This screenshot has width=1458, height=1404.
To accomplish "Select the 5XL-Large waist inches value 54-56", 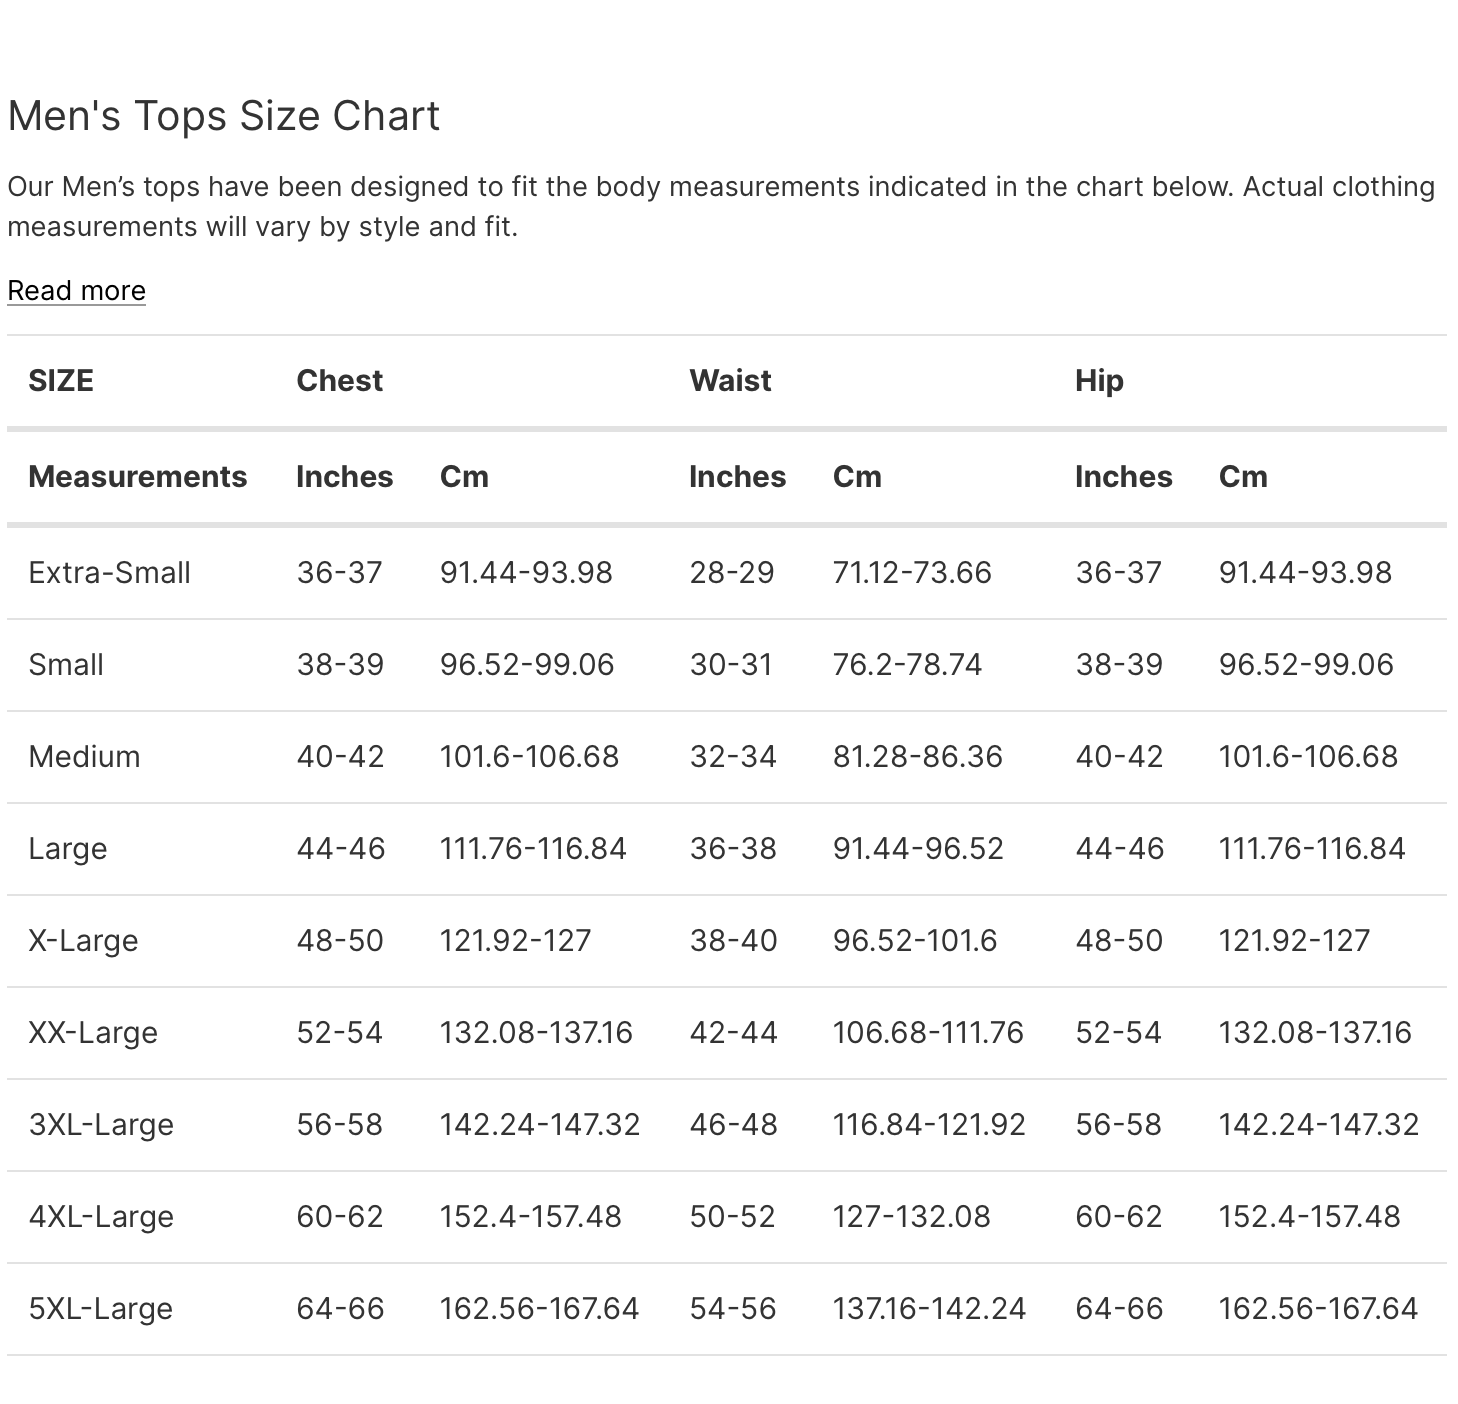I will (x=733, y=1309).
